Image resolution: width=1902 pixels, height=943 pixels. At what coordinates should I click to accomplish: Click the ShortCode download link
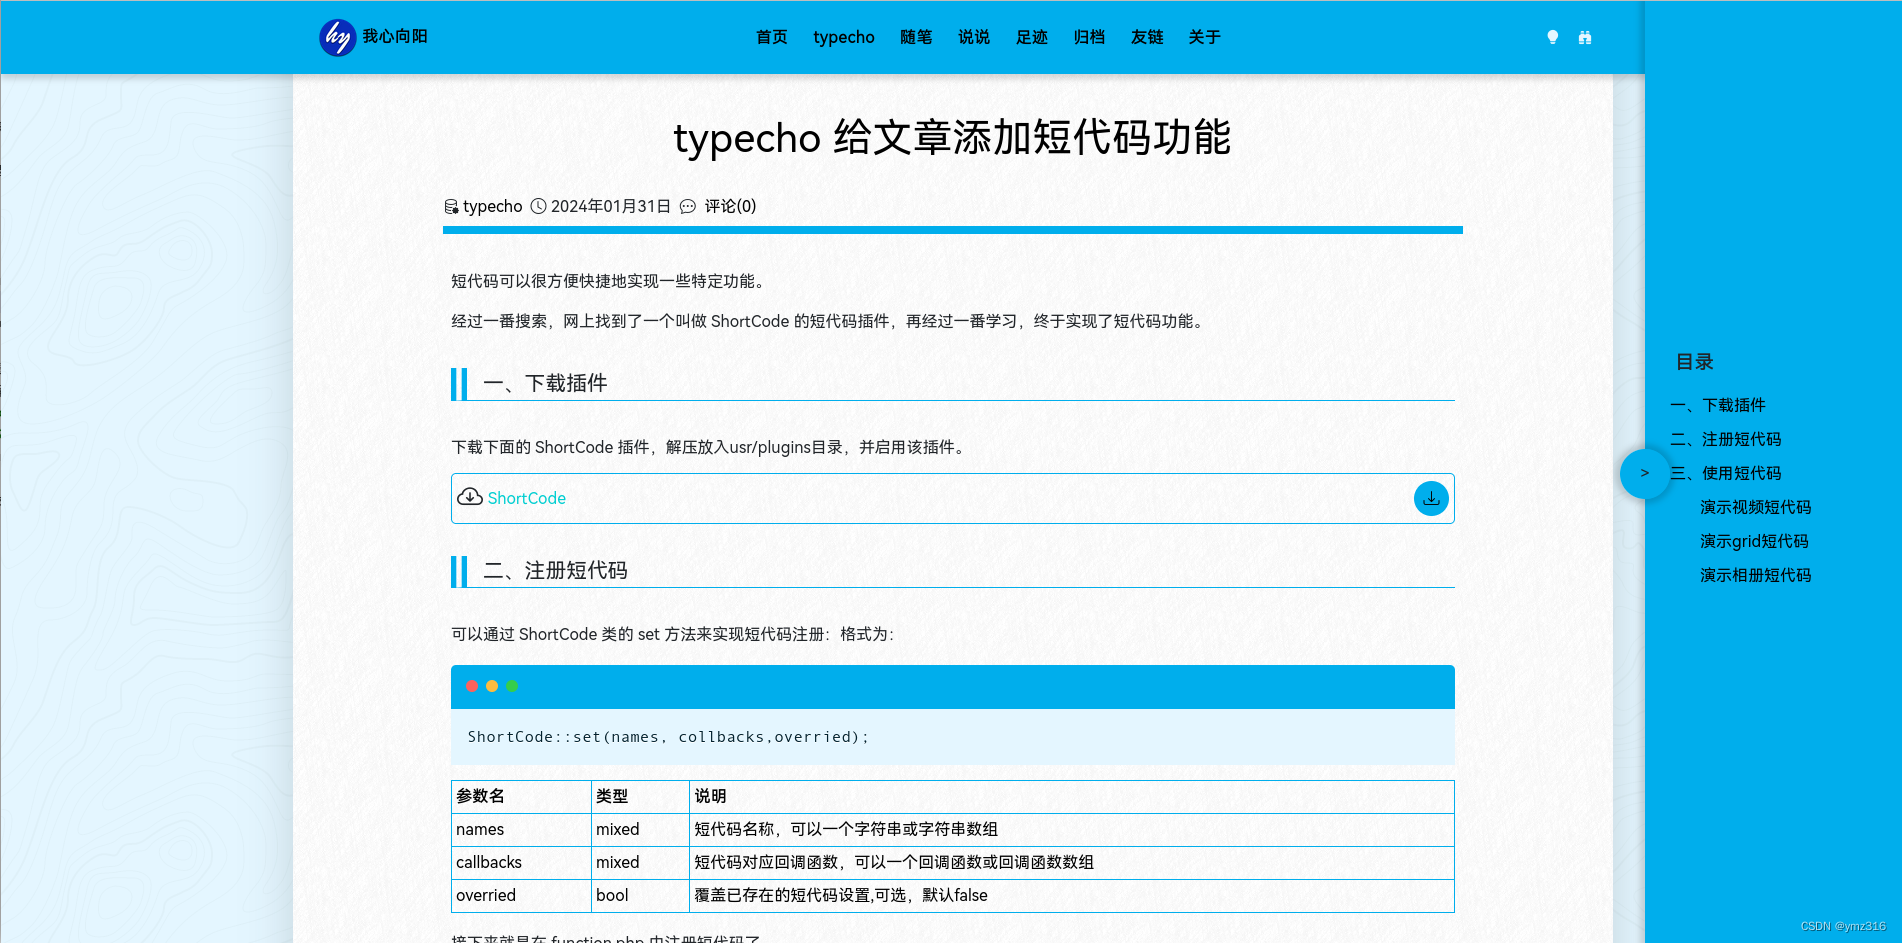[526, 498]
